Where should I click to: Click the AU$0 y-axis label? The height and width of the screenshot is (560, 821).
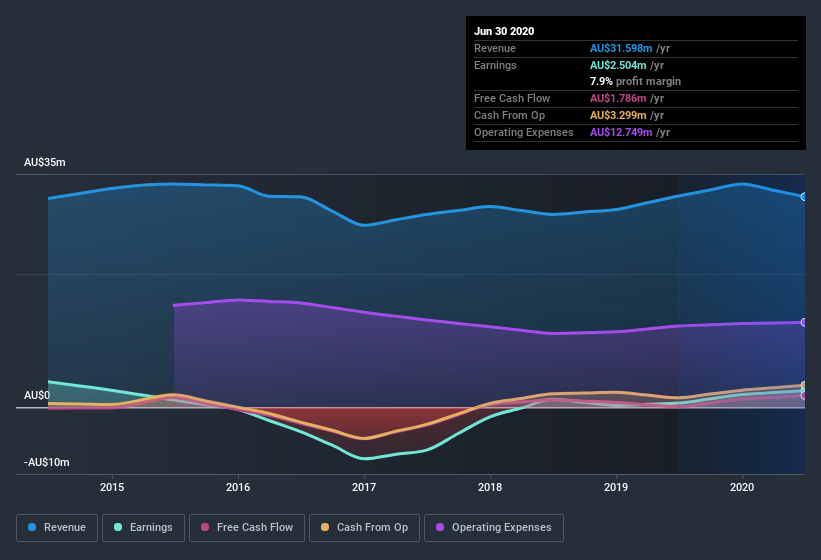[37, 395]
